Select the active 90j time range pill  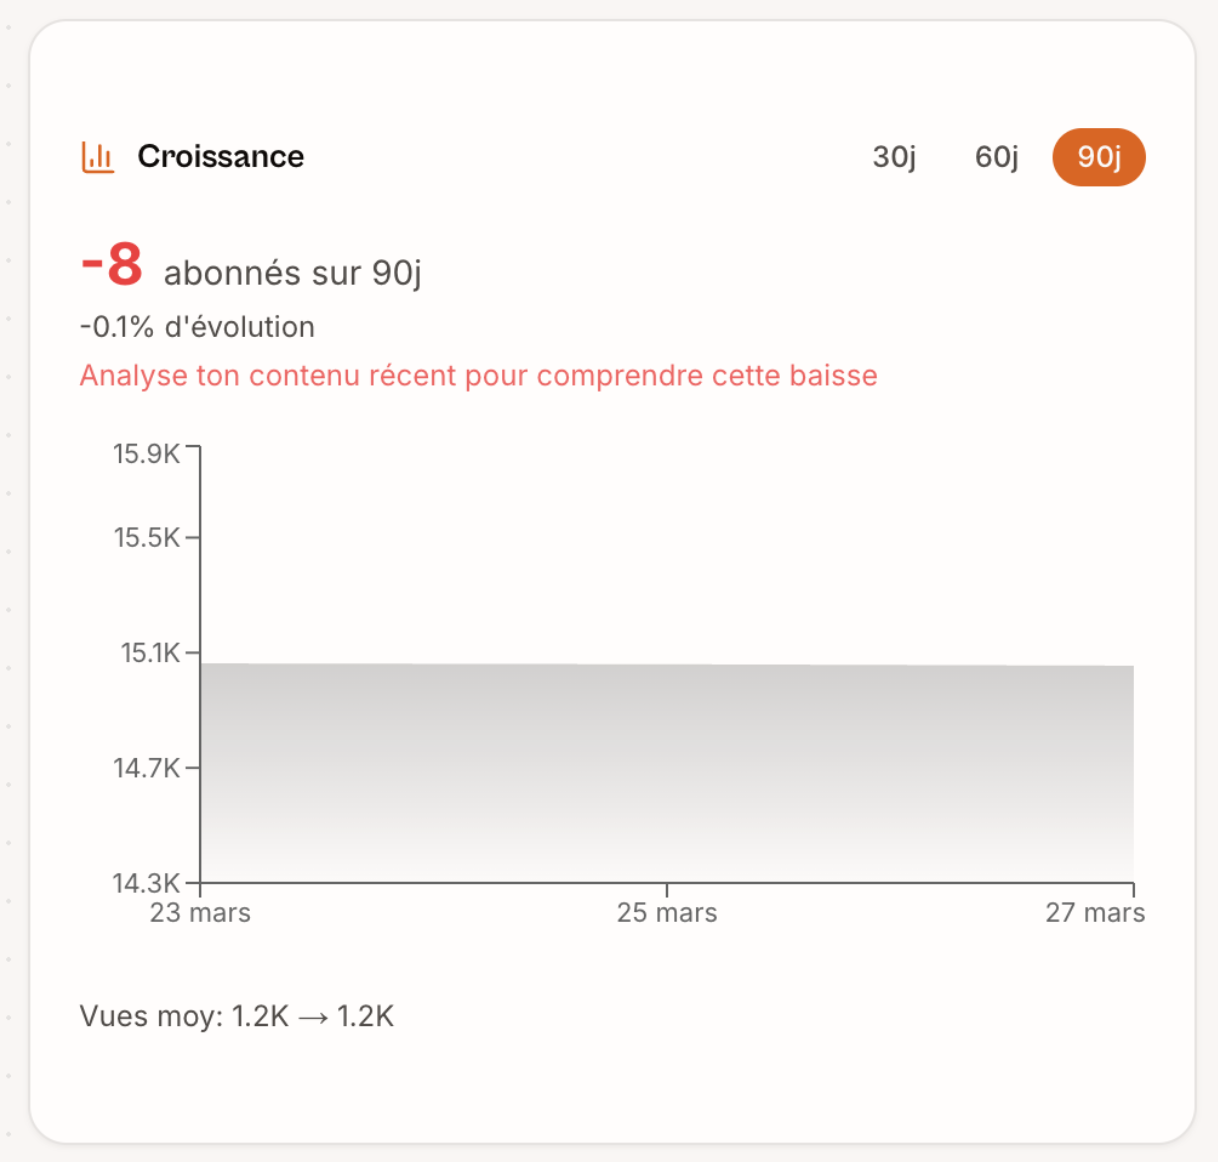[x=1099, y=156]
